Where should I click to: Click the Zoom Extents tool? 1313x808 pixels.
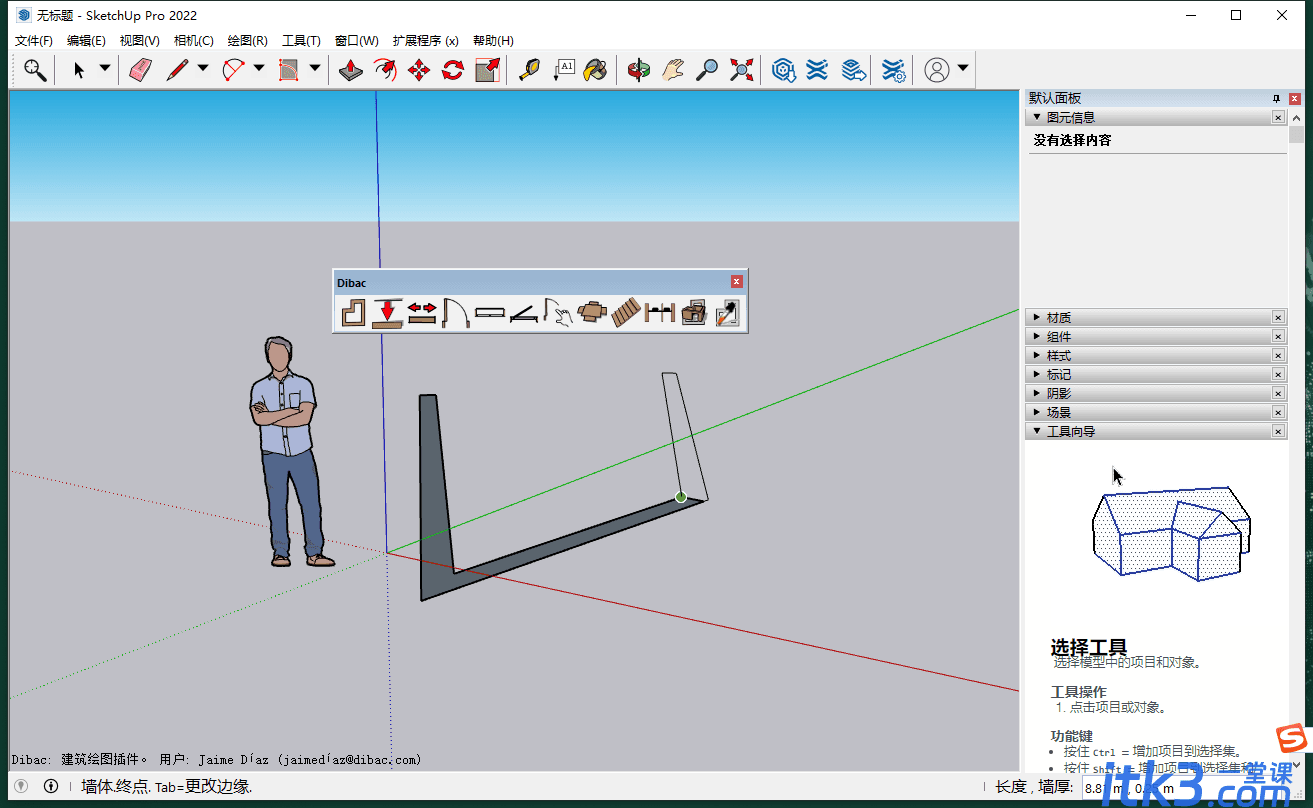pyautogui.click(x=741, y=70)
